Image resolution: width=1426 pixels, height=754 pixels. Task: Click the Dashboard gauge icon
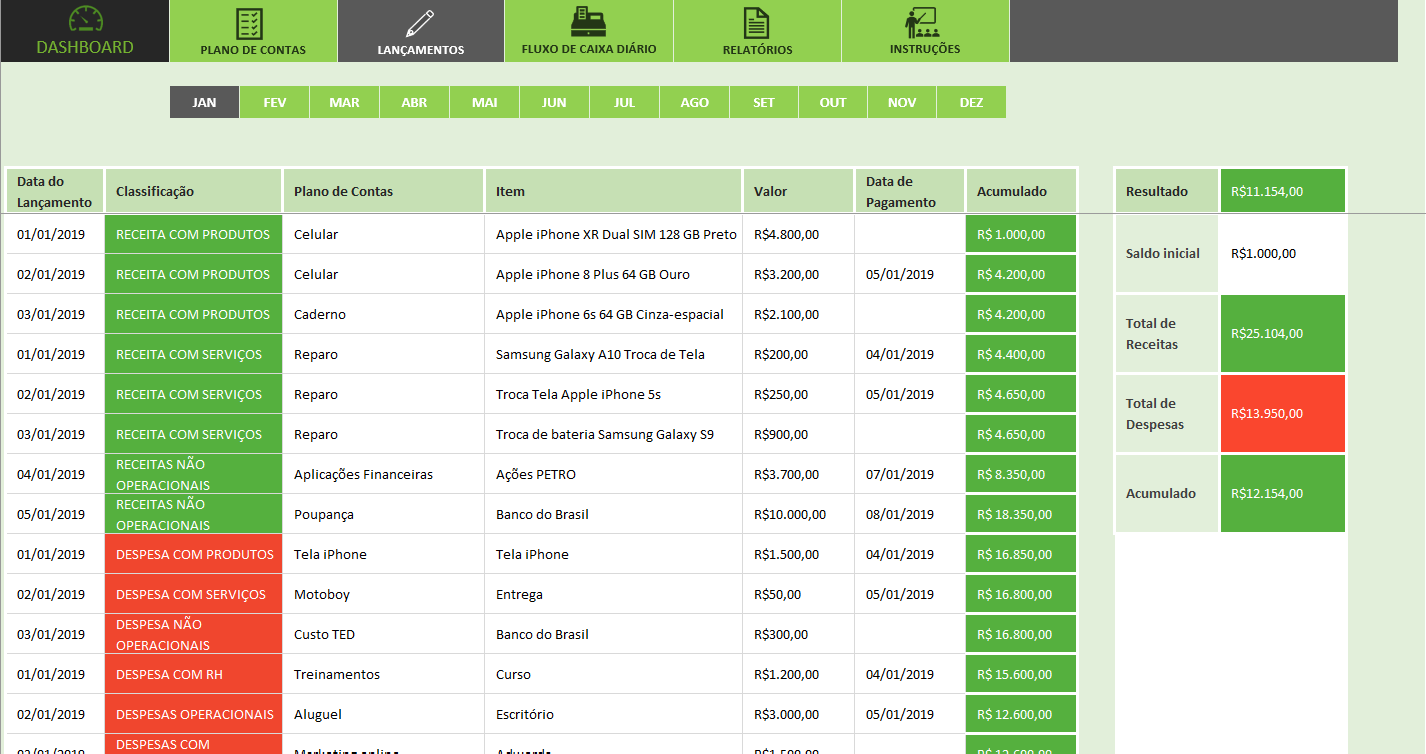coord(85,19)
